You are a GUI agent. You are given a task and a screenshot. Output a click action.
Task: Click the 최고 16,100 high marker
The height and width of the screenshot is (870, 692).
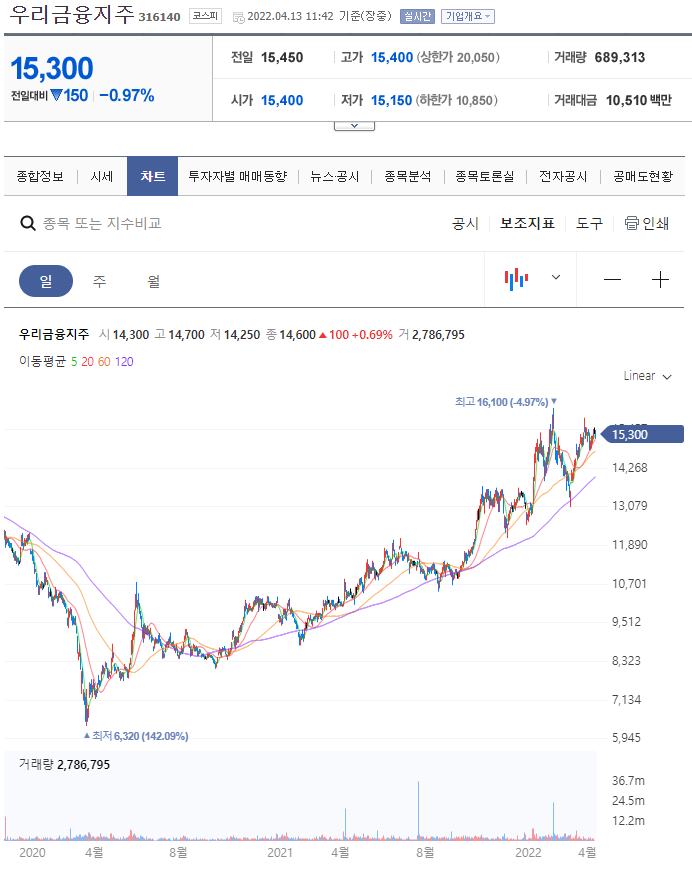point(506,402)
